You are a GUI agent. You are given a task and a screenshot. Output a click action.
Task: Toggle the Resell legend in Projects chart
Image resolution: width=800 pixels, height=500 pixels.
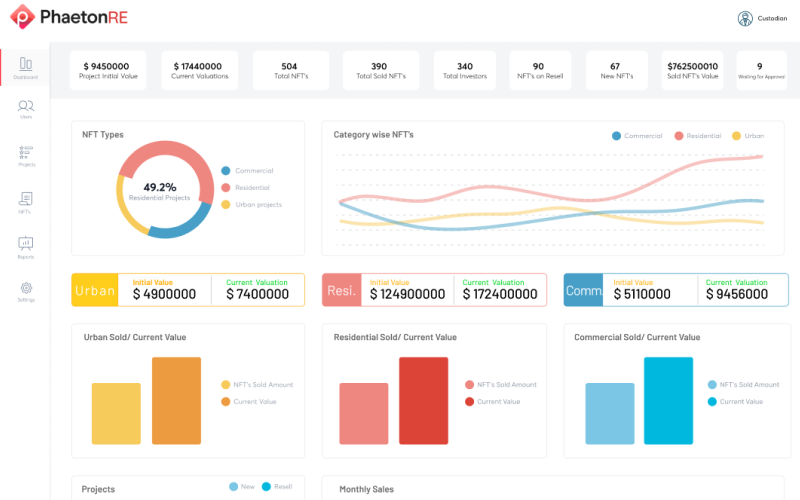coord(277,487)
